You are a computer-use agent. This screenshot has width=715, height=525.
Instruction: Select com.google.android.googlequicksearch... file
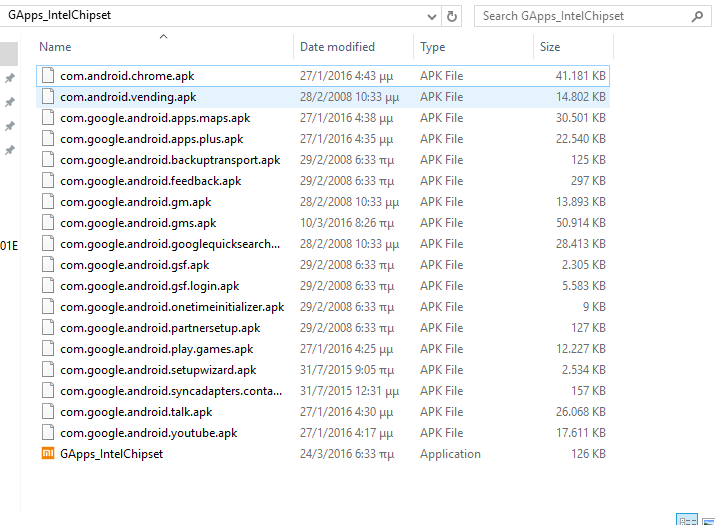click(x=170, y=244)
